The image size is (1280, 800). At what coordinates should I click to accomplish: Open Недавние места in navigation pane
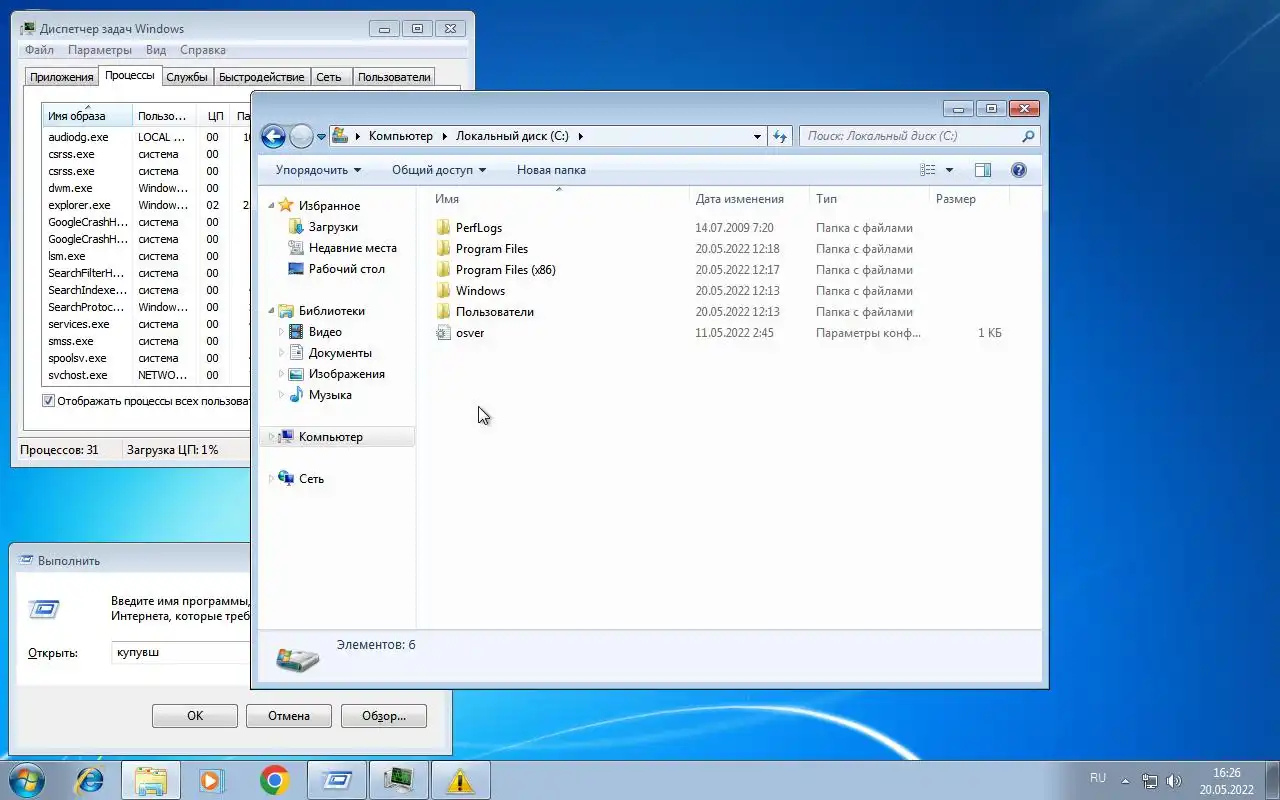[x=353, y=248]
